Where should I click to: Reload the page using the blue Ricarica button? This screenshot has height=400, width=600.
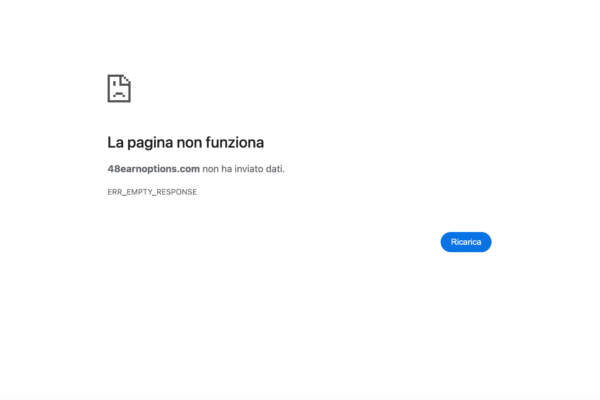point(466,242)
